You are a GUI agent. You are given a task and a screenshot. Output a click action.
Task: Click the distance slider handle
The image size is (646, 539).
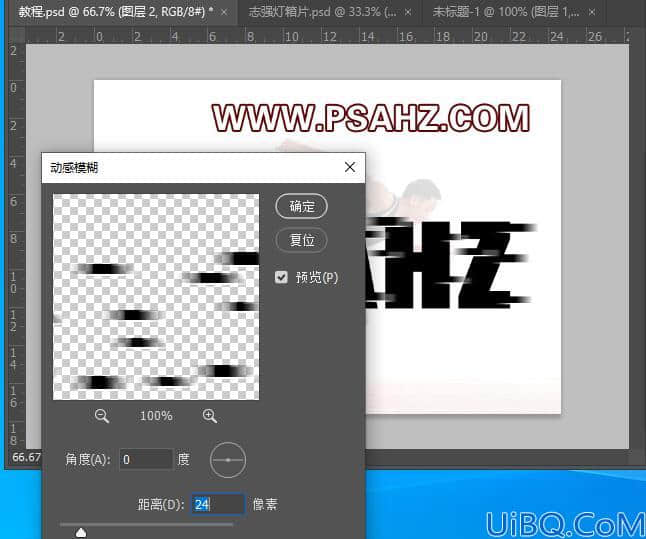tap(81, 532)
